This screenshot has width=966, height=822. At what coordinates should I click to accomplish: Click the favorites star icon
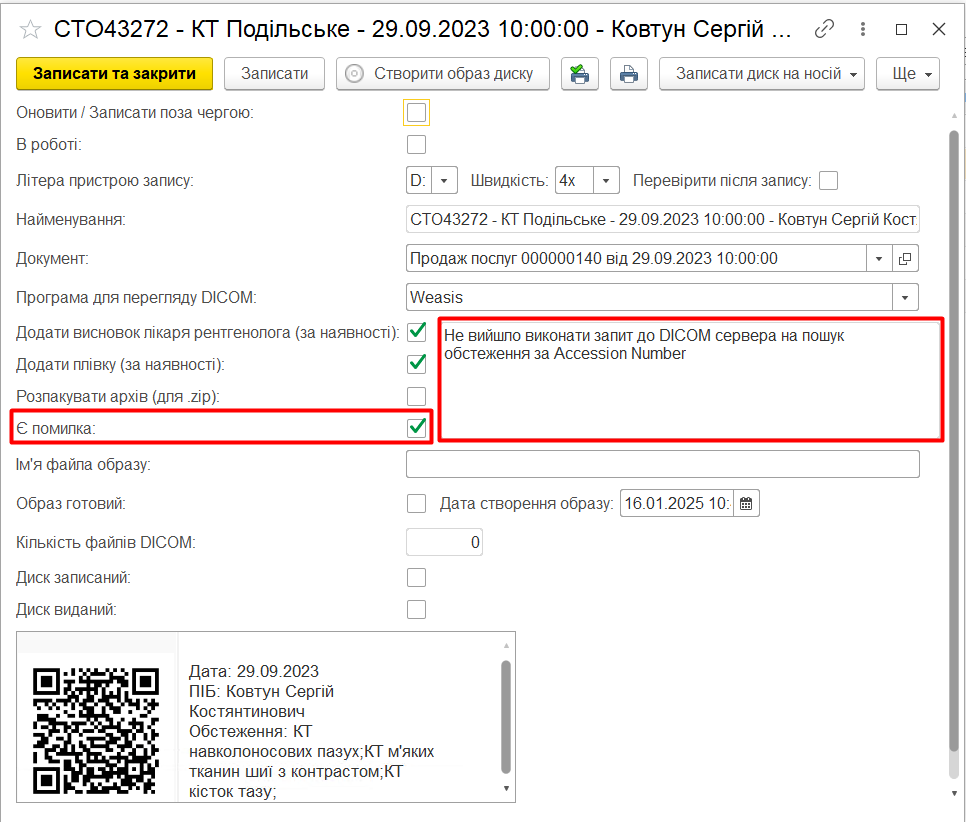pos(30,30)
